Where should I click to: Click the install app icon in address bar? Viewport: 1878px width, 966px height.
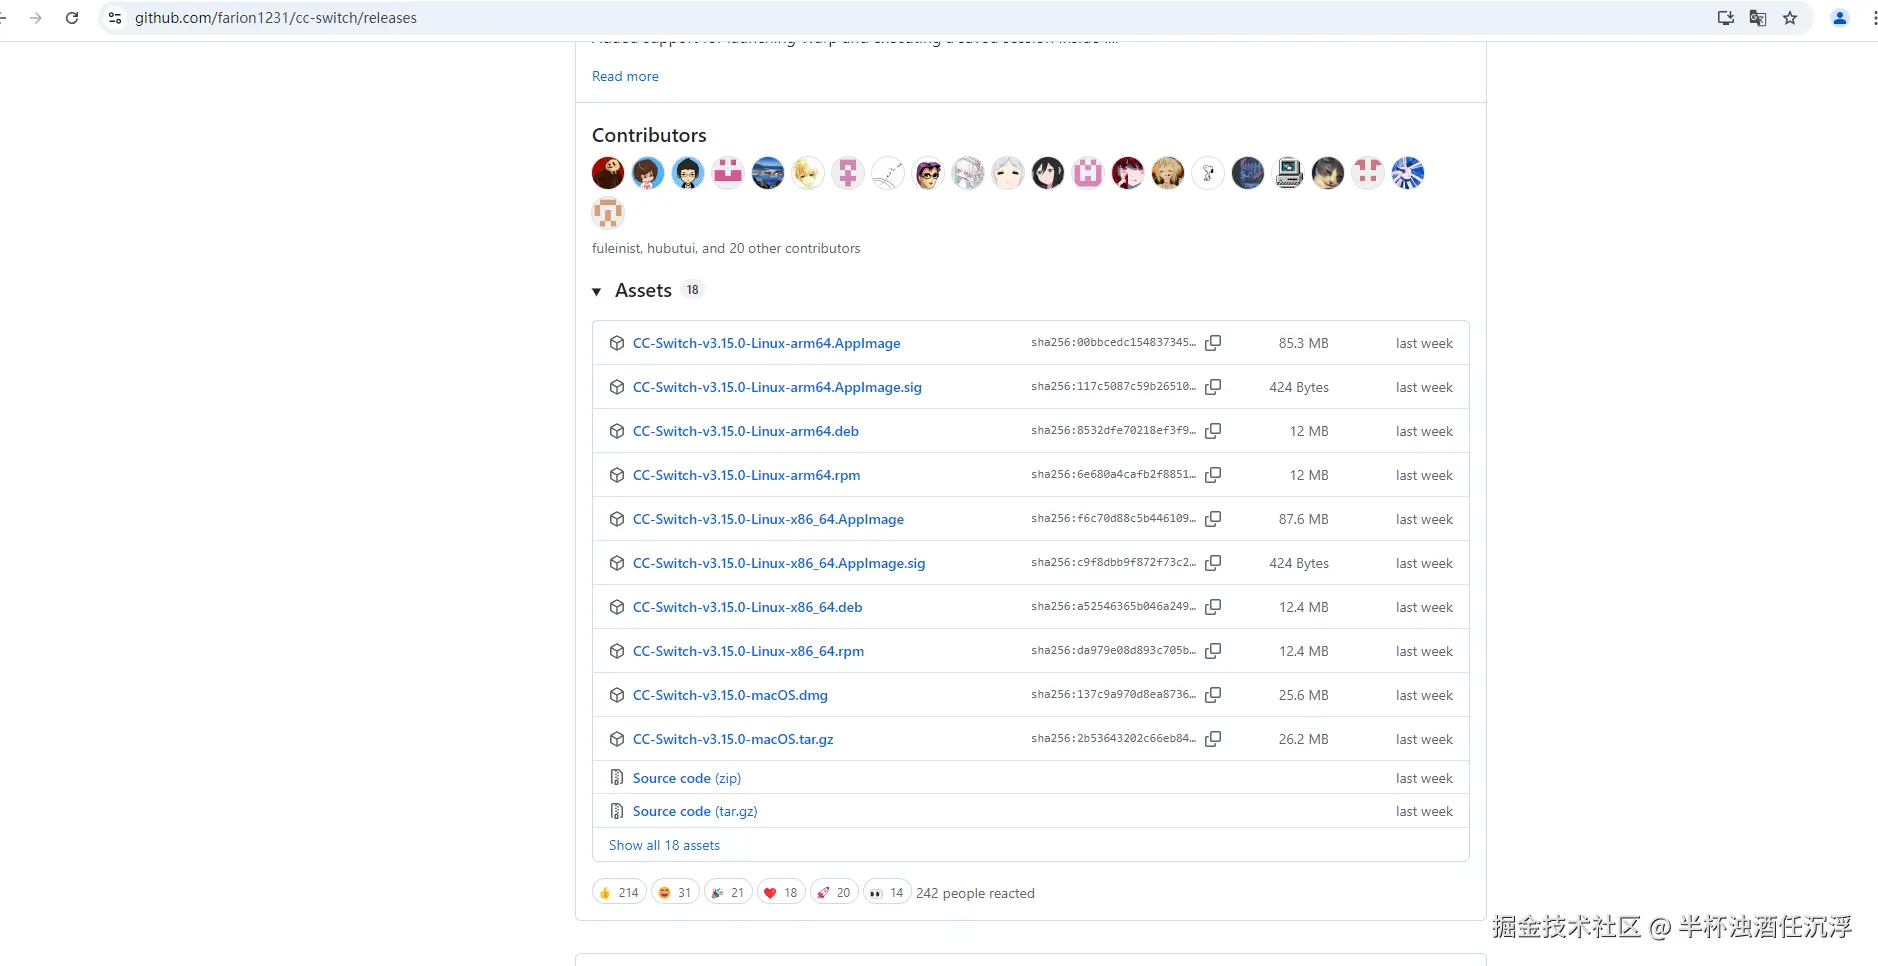[x=1726, y=18]
